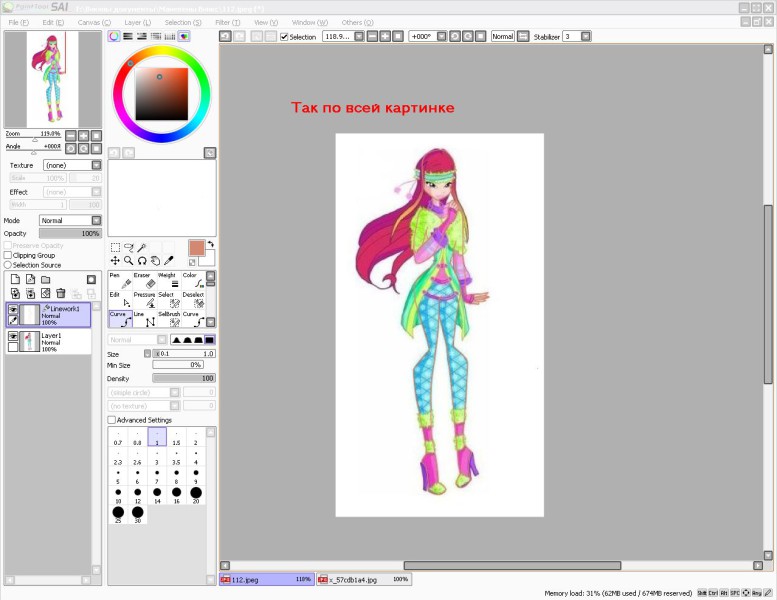Image resolution: width=777 pixels, height=600 pixels.
Task: Swap foreground and background colors
Action: click(211, 244)
